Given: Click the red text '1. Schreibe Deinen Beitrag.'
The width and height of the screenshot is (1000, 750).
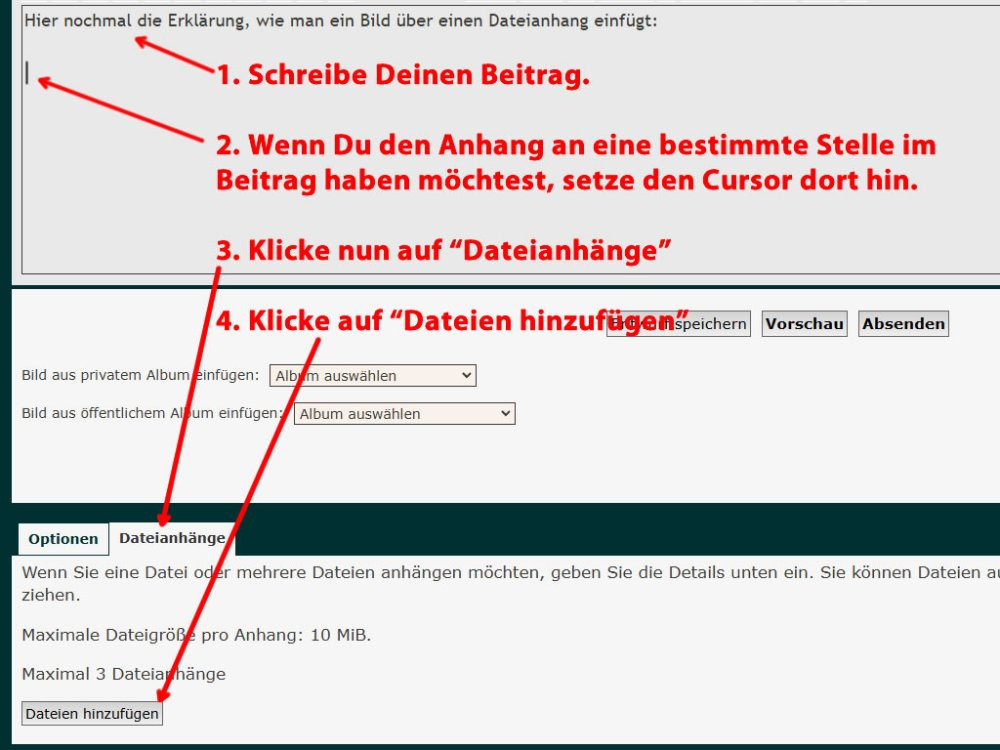Looking at the screenshot, I should [x=403, y=75].
